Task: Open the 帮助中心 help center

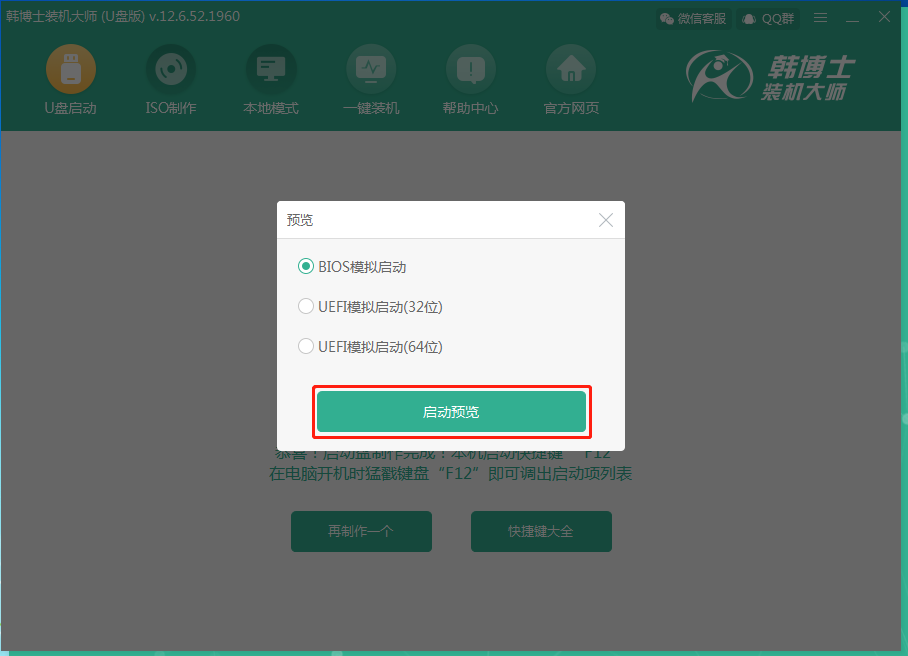Action: tap(470, 80)
